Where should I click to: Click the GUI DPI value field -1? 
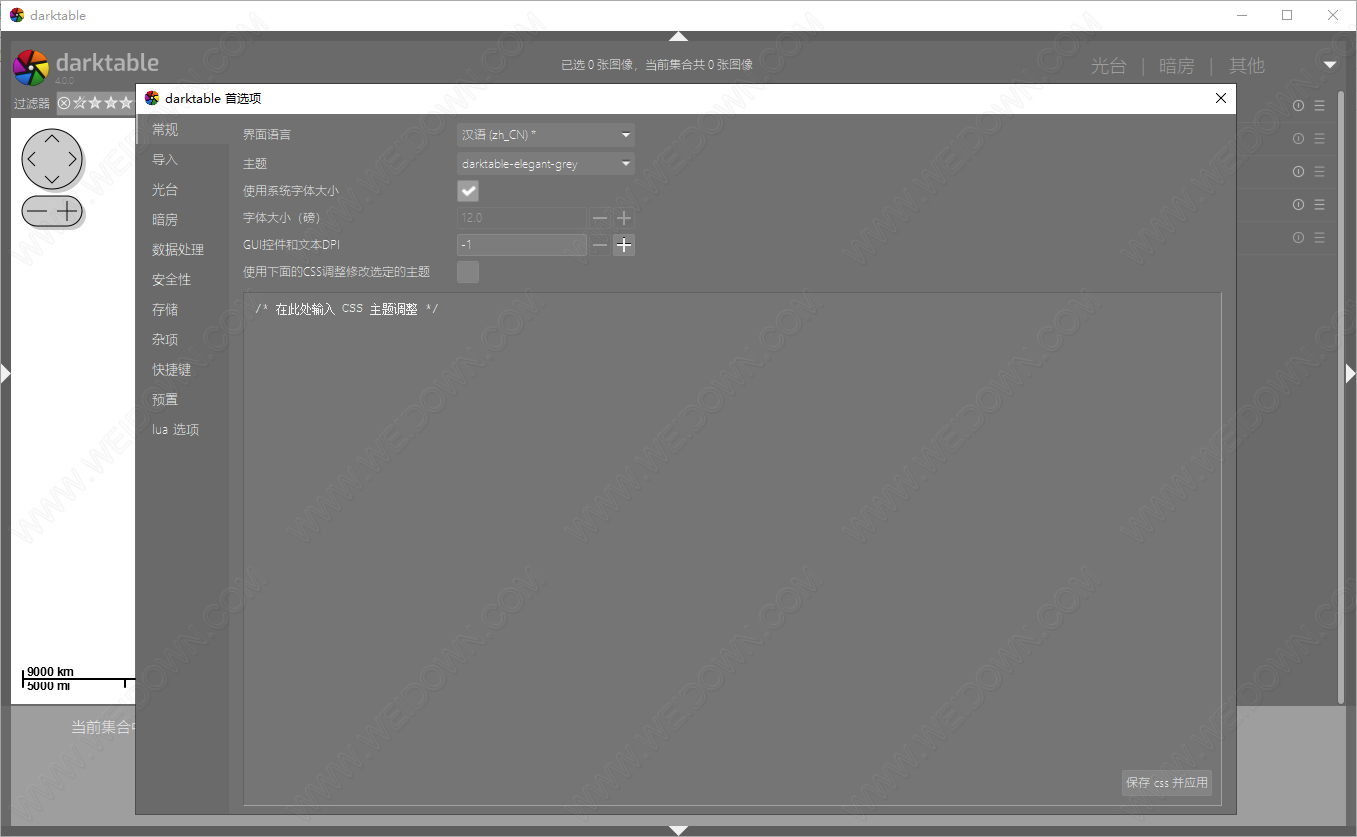[x=522, y=245]
